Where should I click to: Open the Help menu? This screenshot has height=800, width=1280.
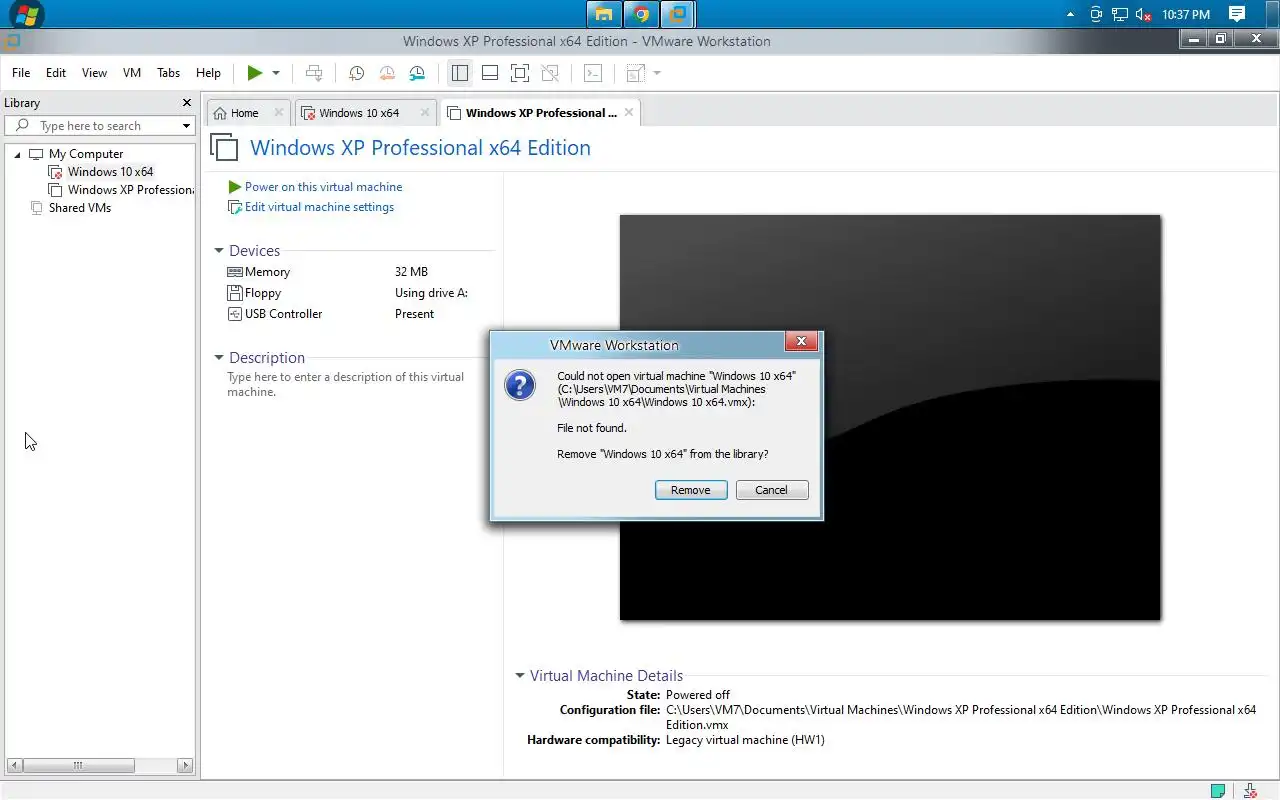click(208, 73)
